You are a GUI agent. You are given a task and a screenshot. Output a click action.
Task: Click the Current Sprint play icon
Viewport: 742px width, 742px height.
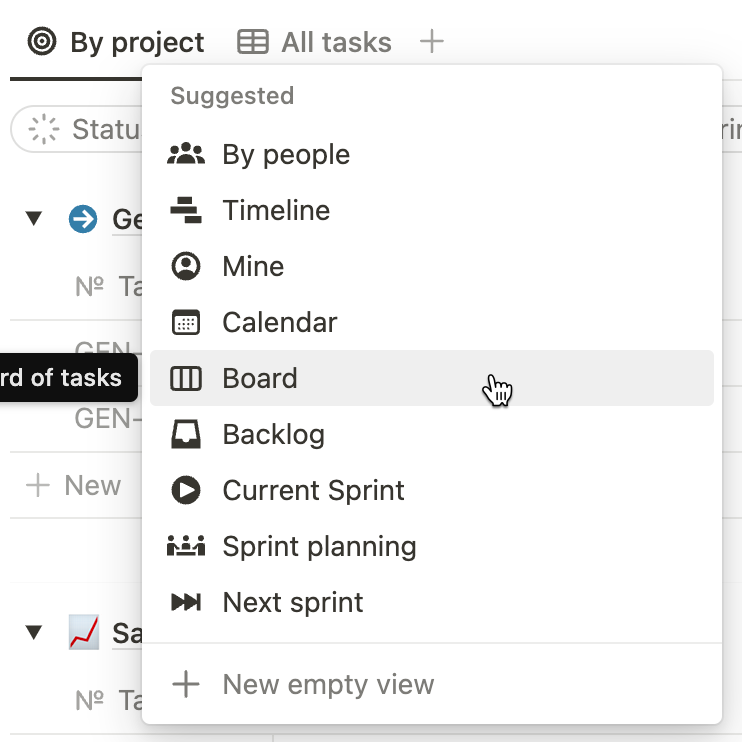coord(186,490)
